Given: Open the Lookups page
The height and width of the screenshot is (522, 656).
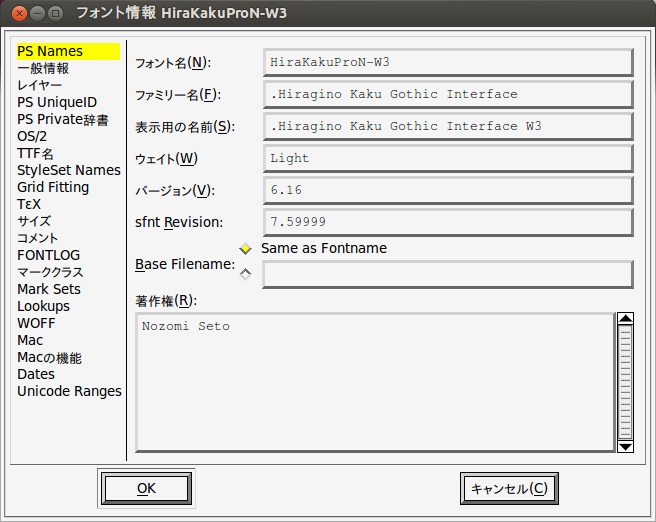Looking at the screenshot, I should (x=43, y=306).
